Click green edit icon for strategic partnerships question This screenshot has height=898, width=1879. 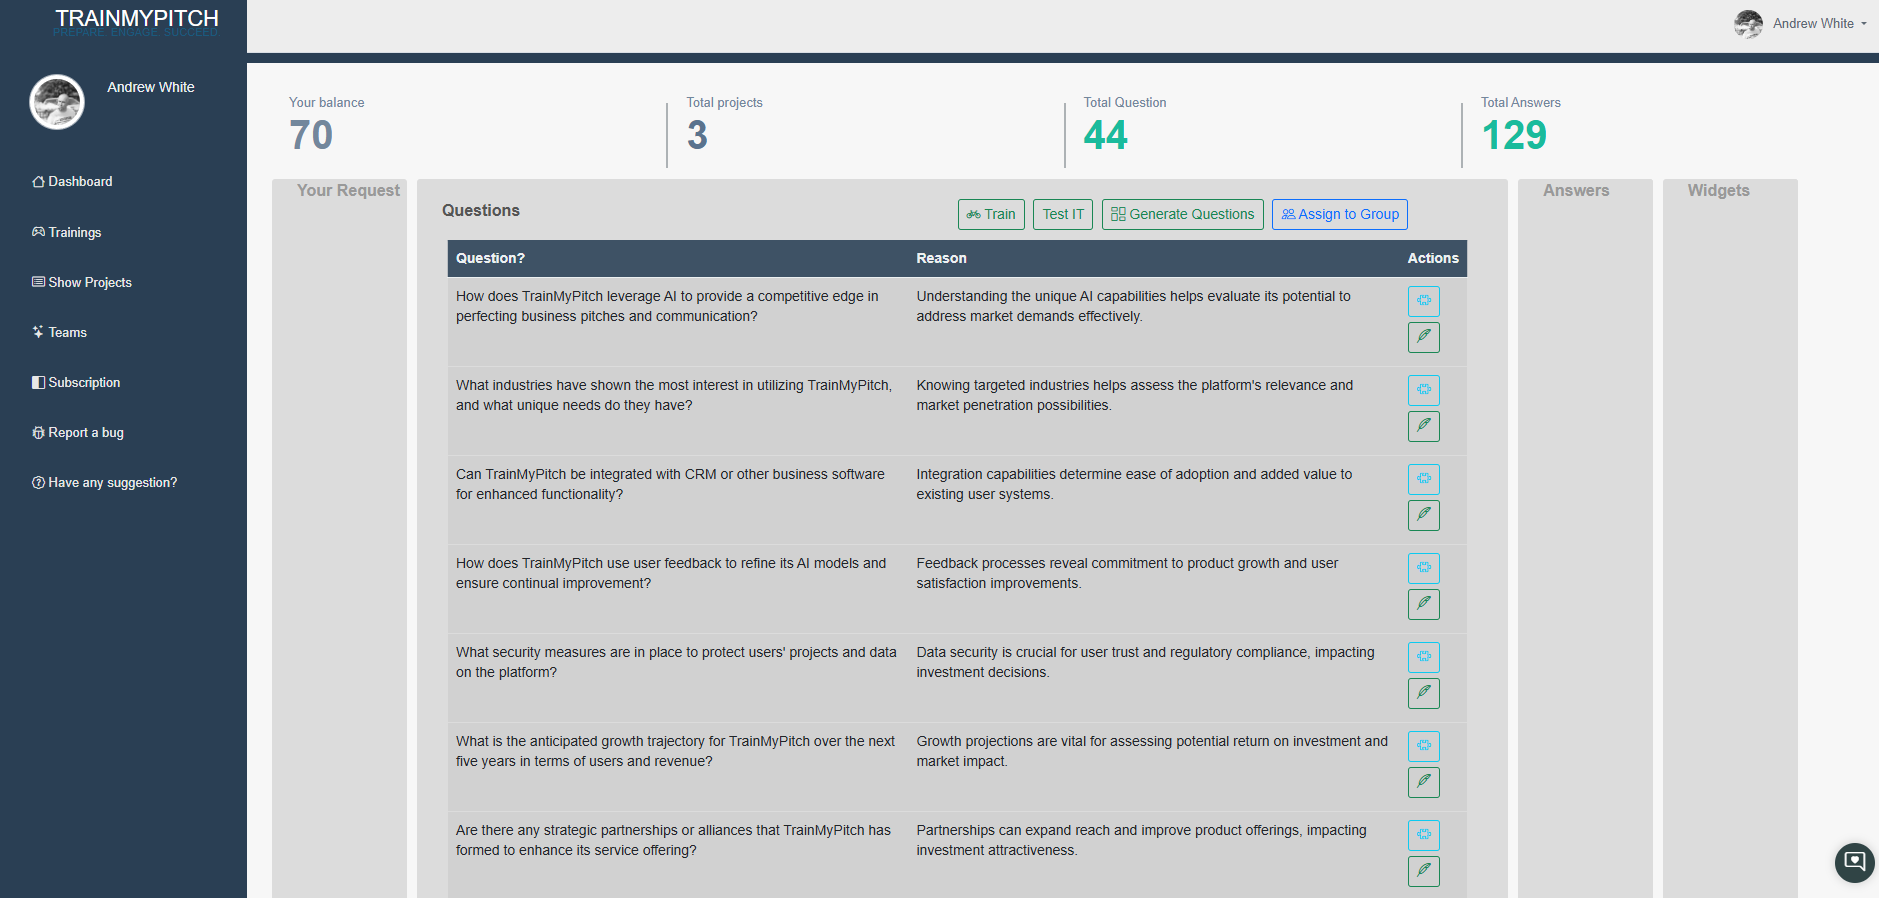1424,871
